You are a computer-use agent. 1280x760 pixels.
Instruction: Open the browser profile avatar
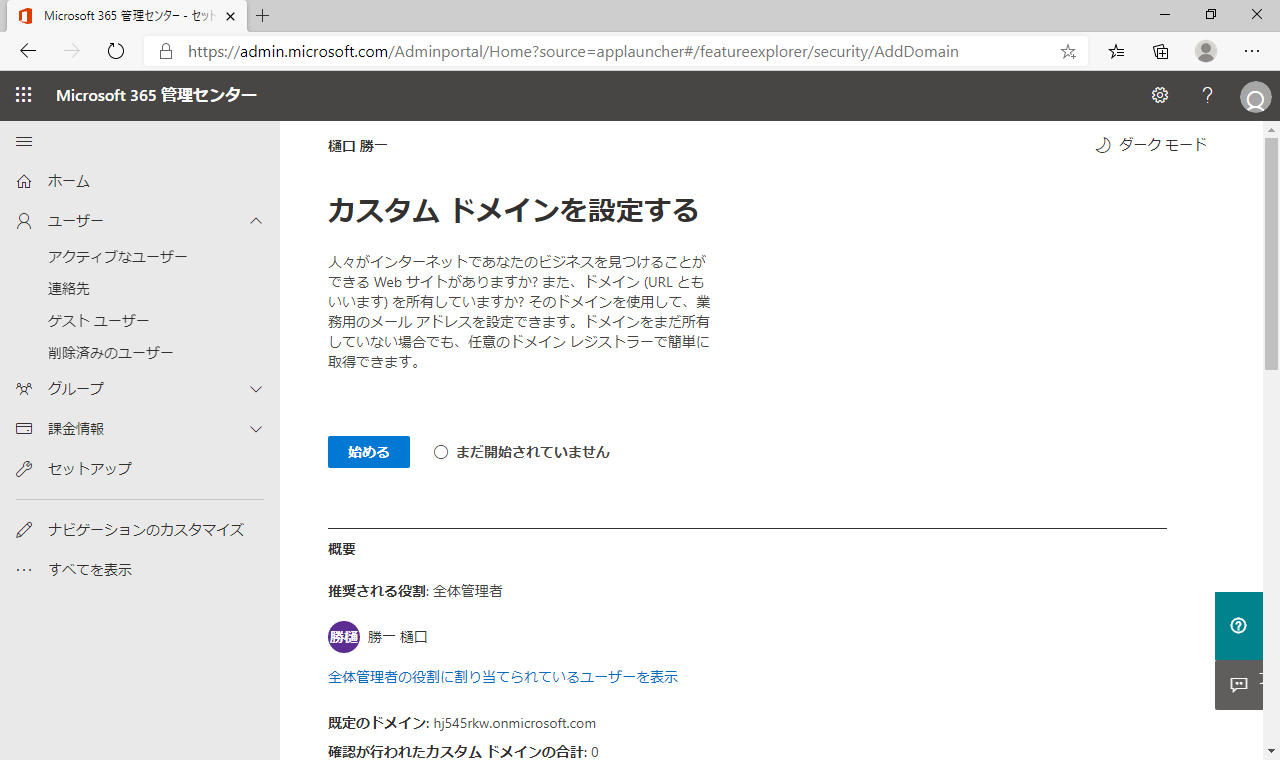pos(1206,51)
